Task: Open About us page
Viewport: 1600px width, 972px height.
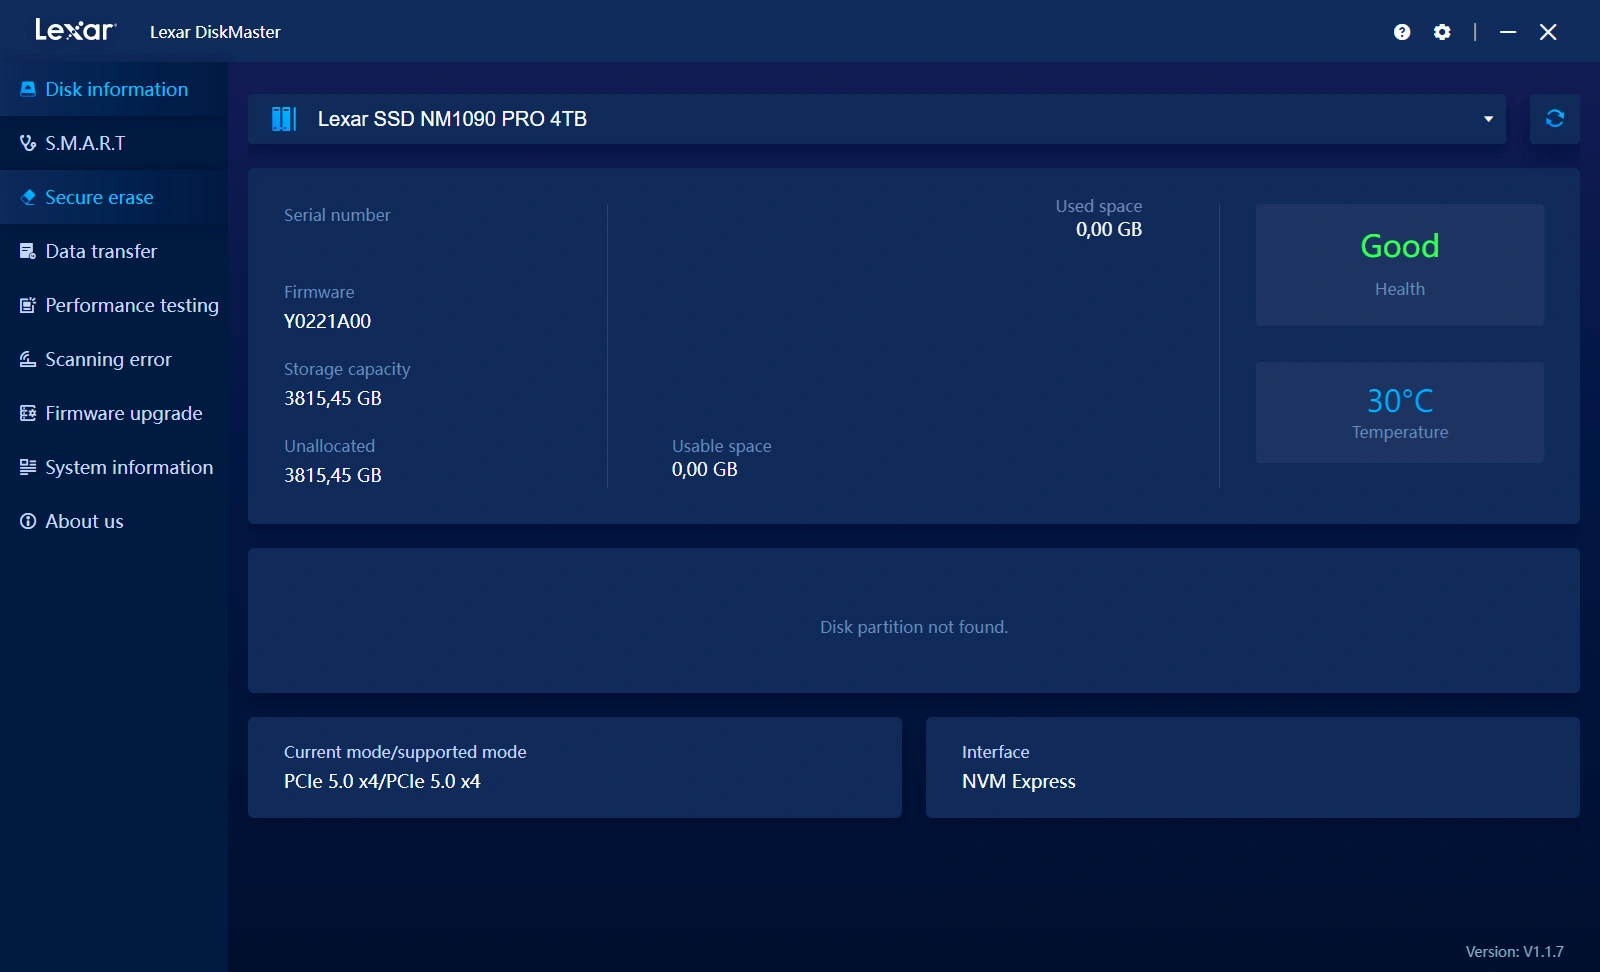Action: click(114, 521)
